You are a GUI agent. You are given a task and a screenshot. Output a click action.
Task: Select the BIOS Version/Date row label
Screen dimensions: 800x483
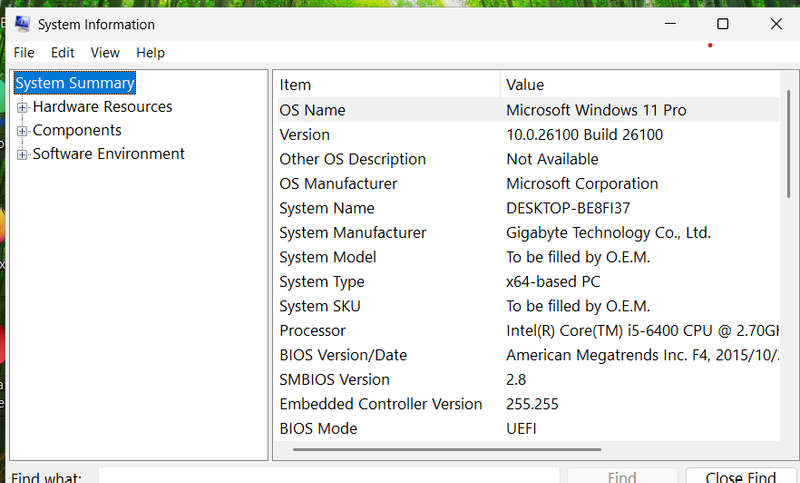pyautogui.click(x=343, y=355)
